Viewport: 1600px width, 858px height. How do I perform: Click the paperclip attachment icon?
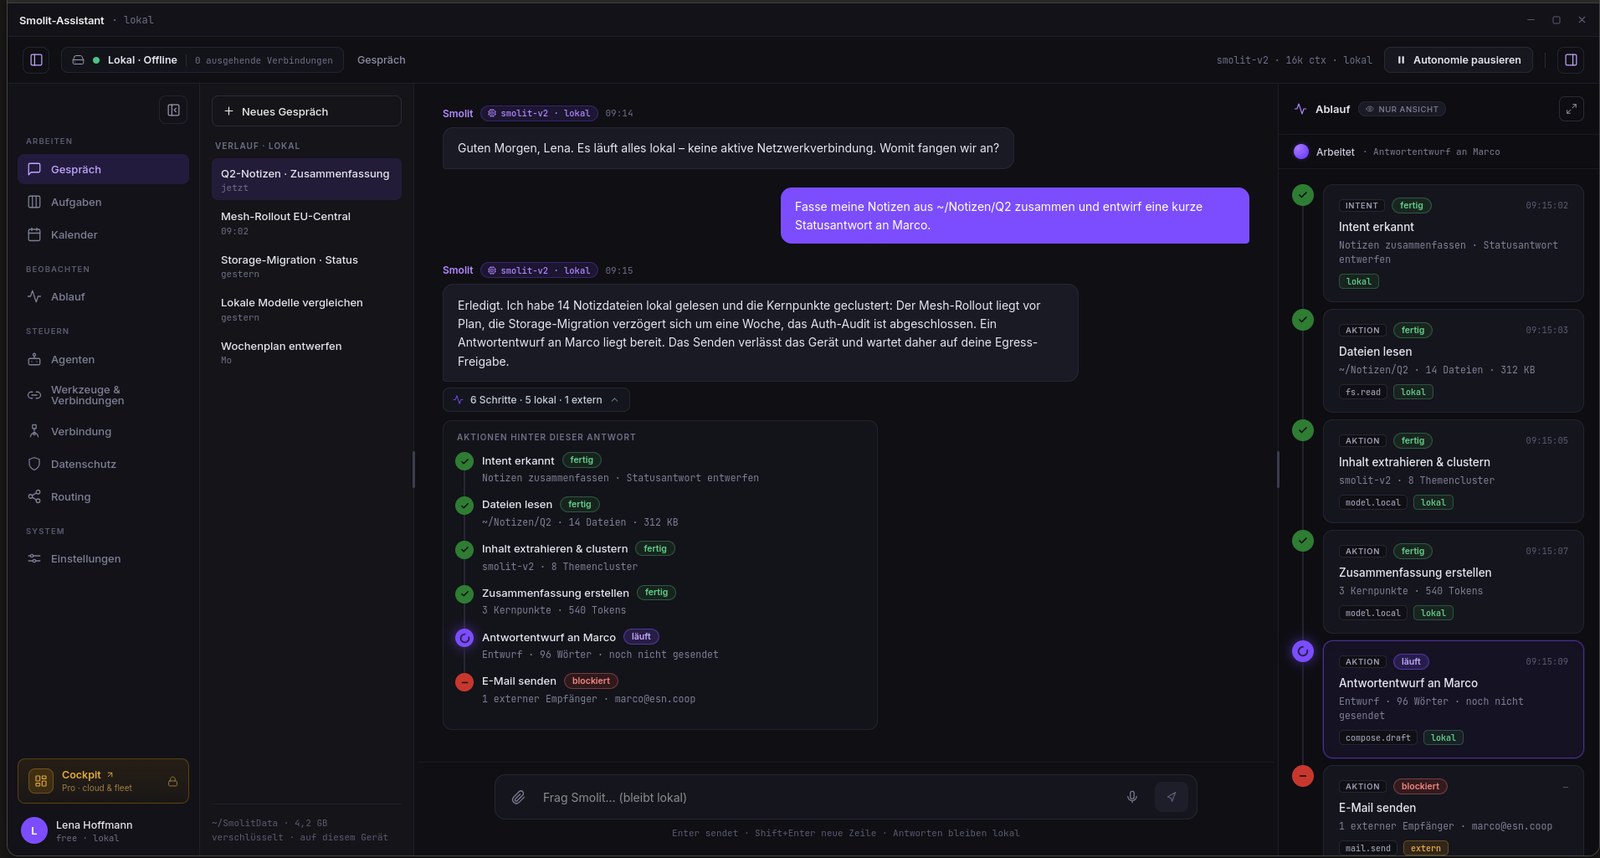[x=518, y=797]
